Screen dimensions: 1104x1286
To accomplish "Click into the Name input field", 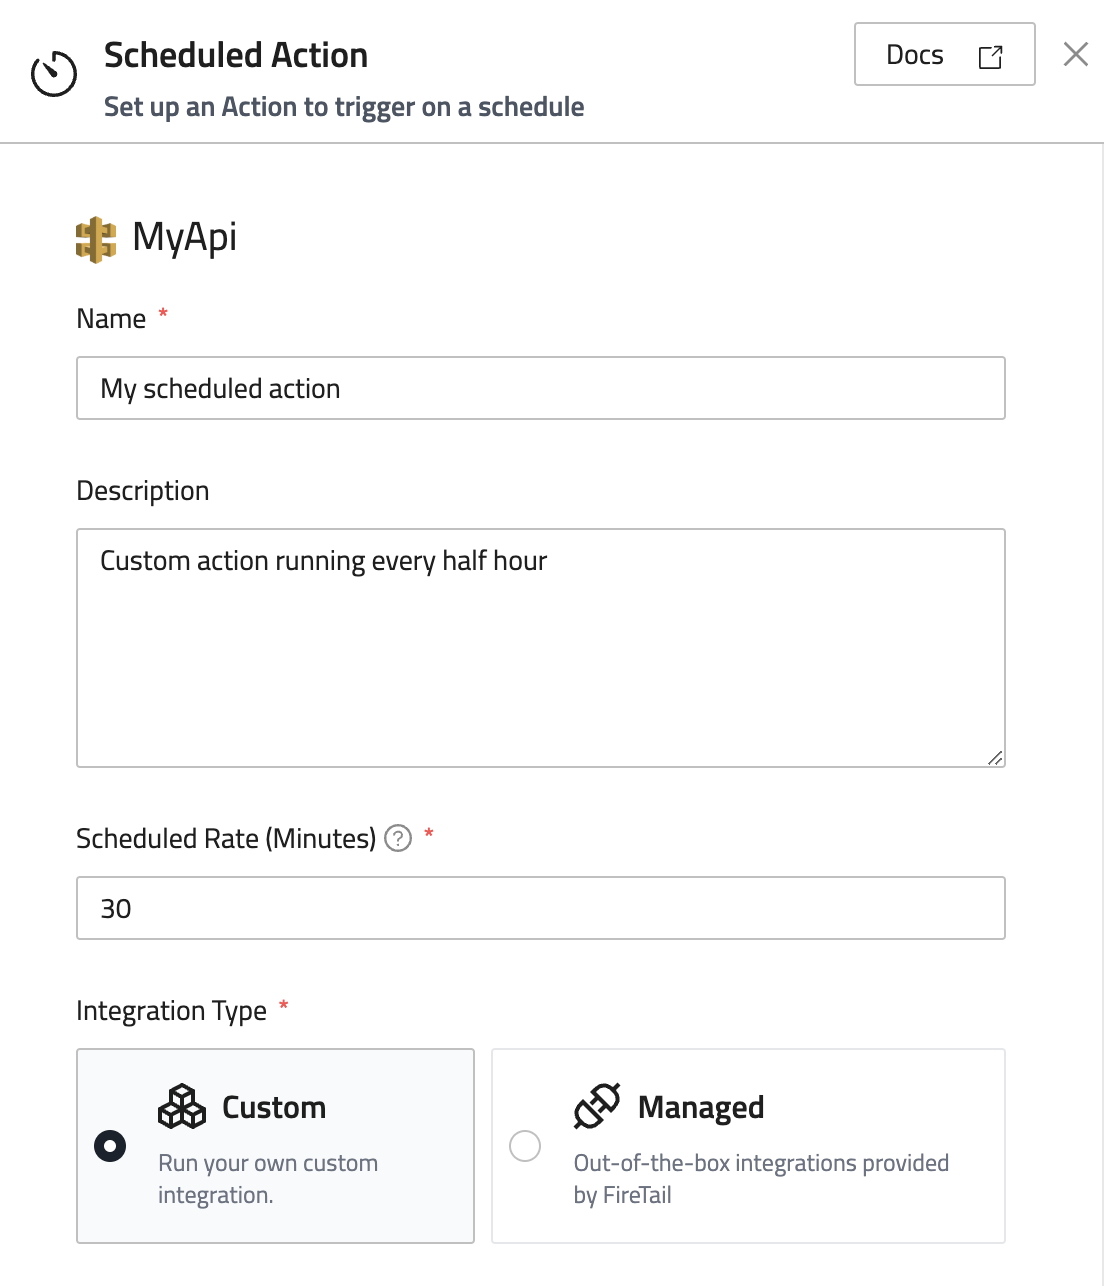I will coord(540,388).
